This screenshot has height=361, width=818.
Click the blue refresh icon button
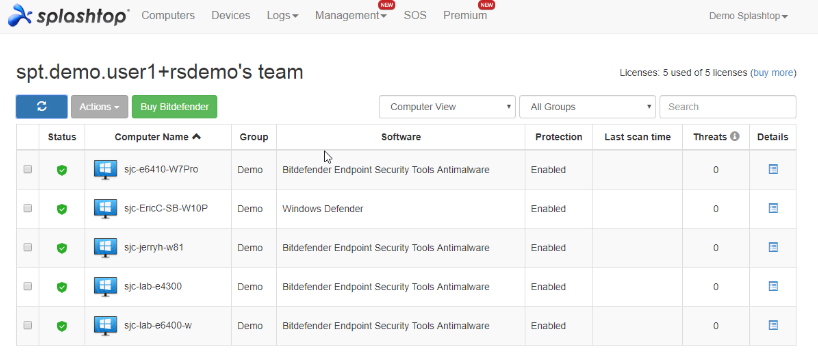click(x=42, y=106)
